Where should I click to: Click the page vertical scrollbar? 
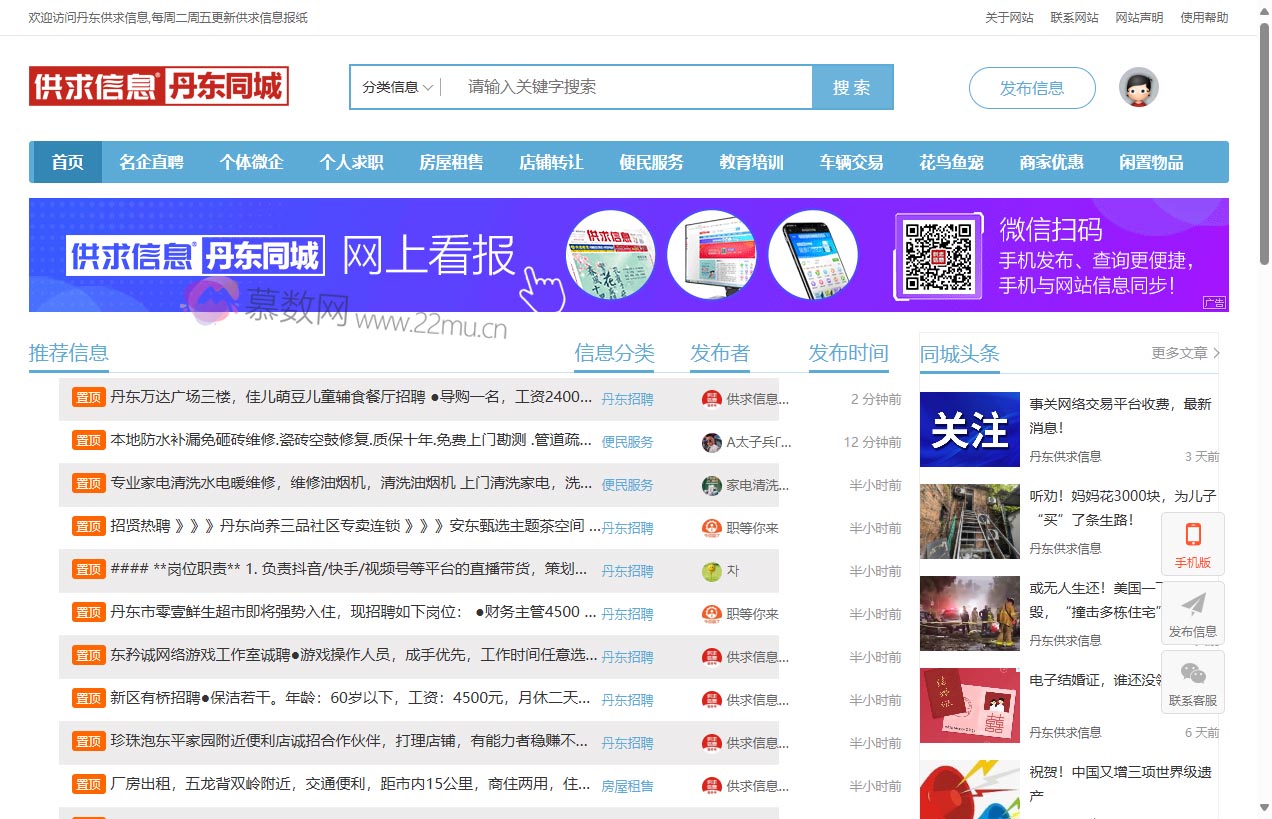(1264, 400)
